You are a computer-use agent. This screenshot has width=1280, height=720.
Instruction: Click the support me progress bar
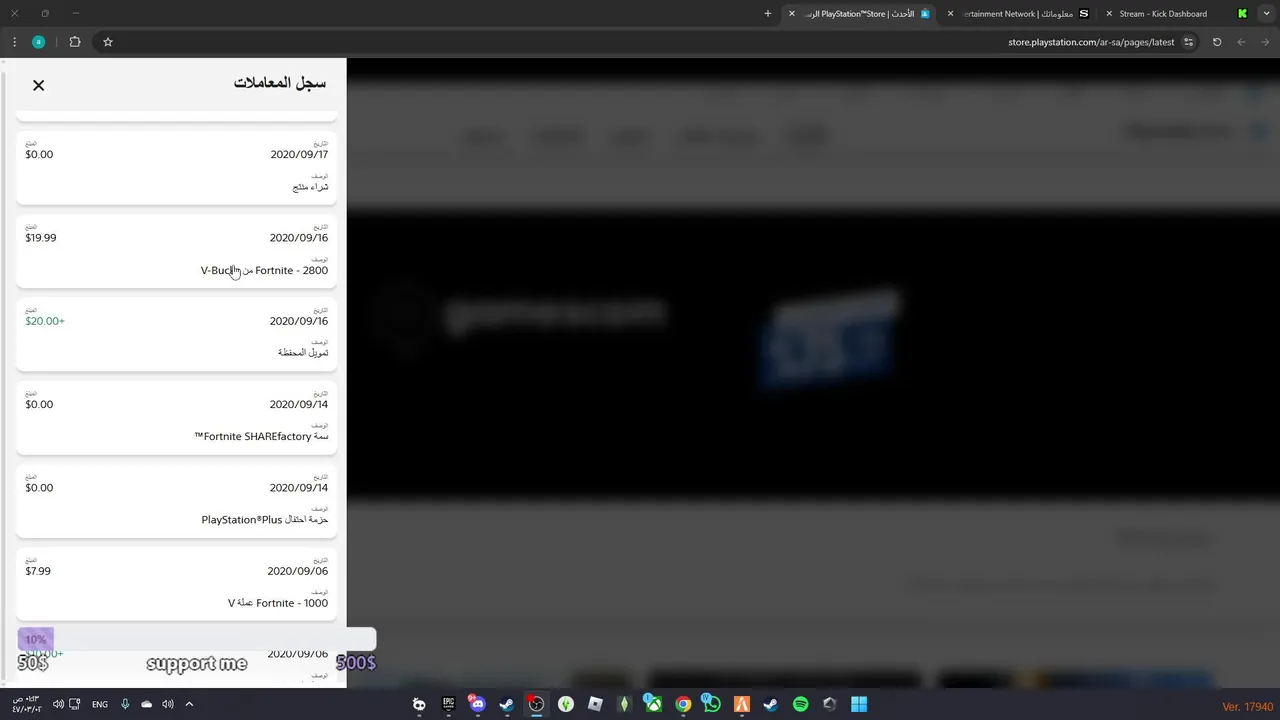(197, 639)
